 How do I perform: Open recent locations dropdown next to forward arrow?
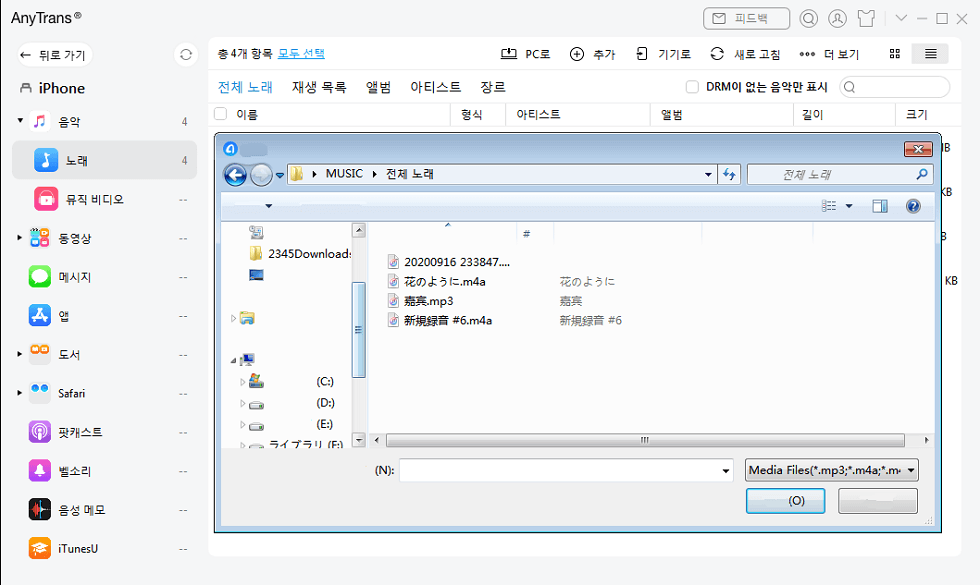point(279,176)
